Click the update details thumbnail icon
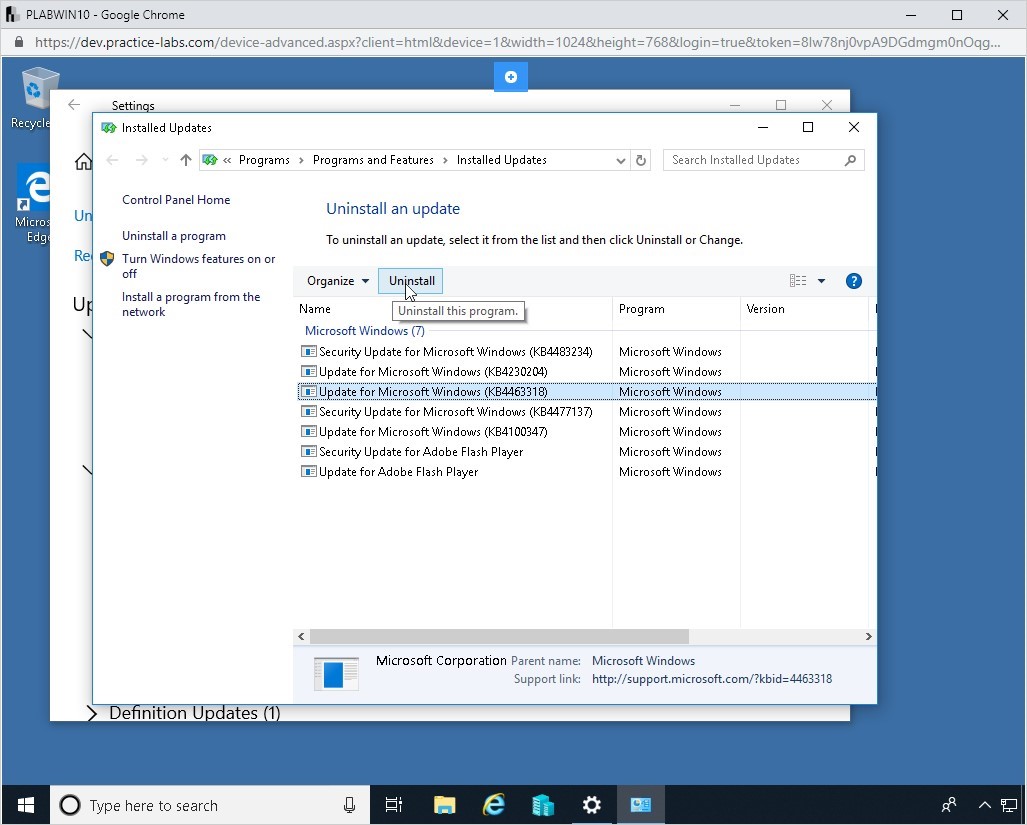1027x825 pixels. coord(336,674)
